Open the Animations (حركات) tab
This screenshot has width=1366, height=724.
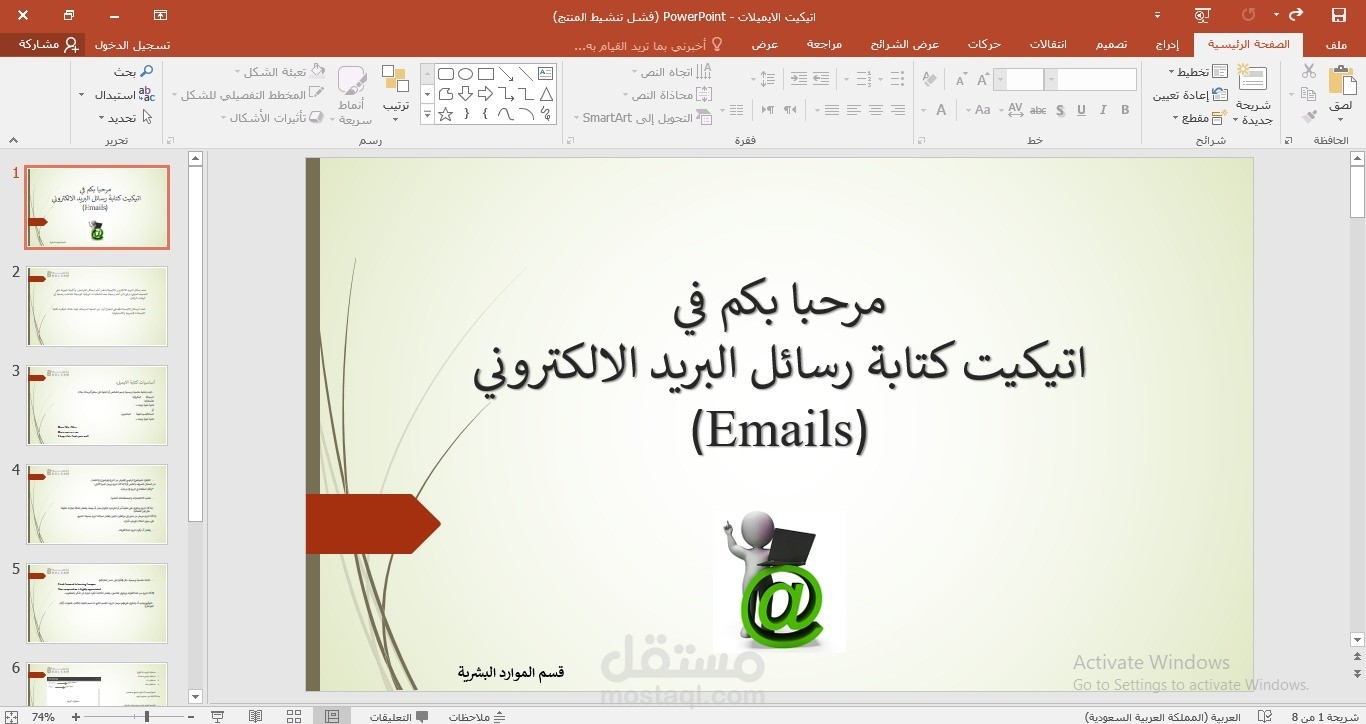point(984,45)
